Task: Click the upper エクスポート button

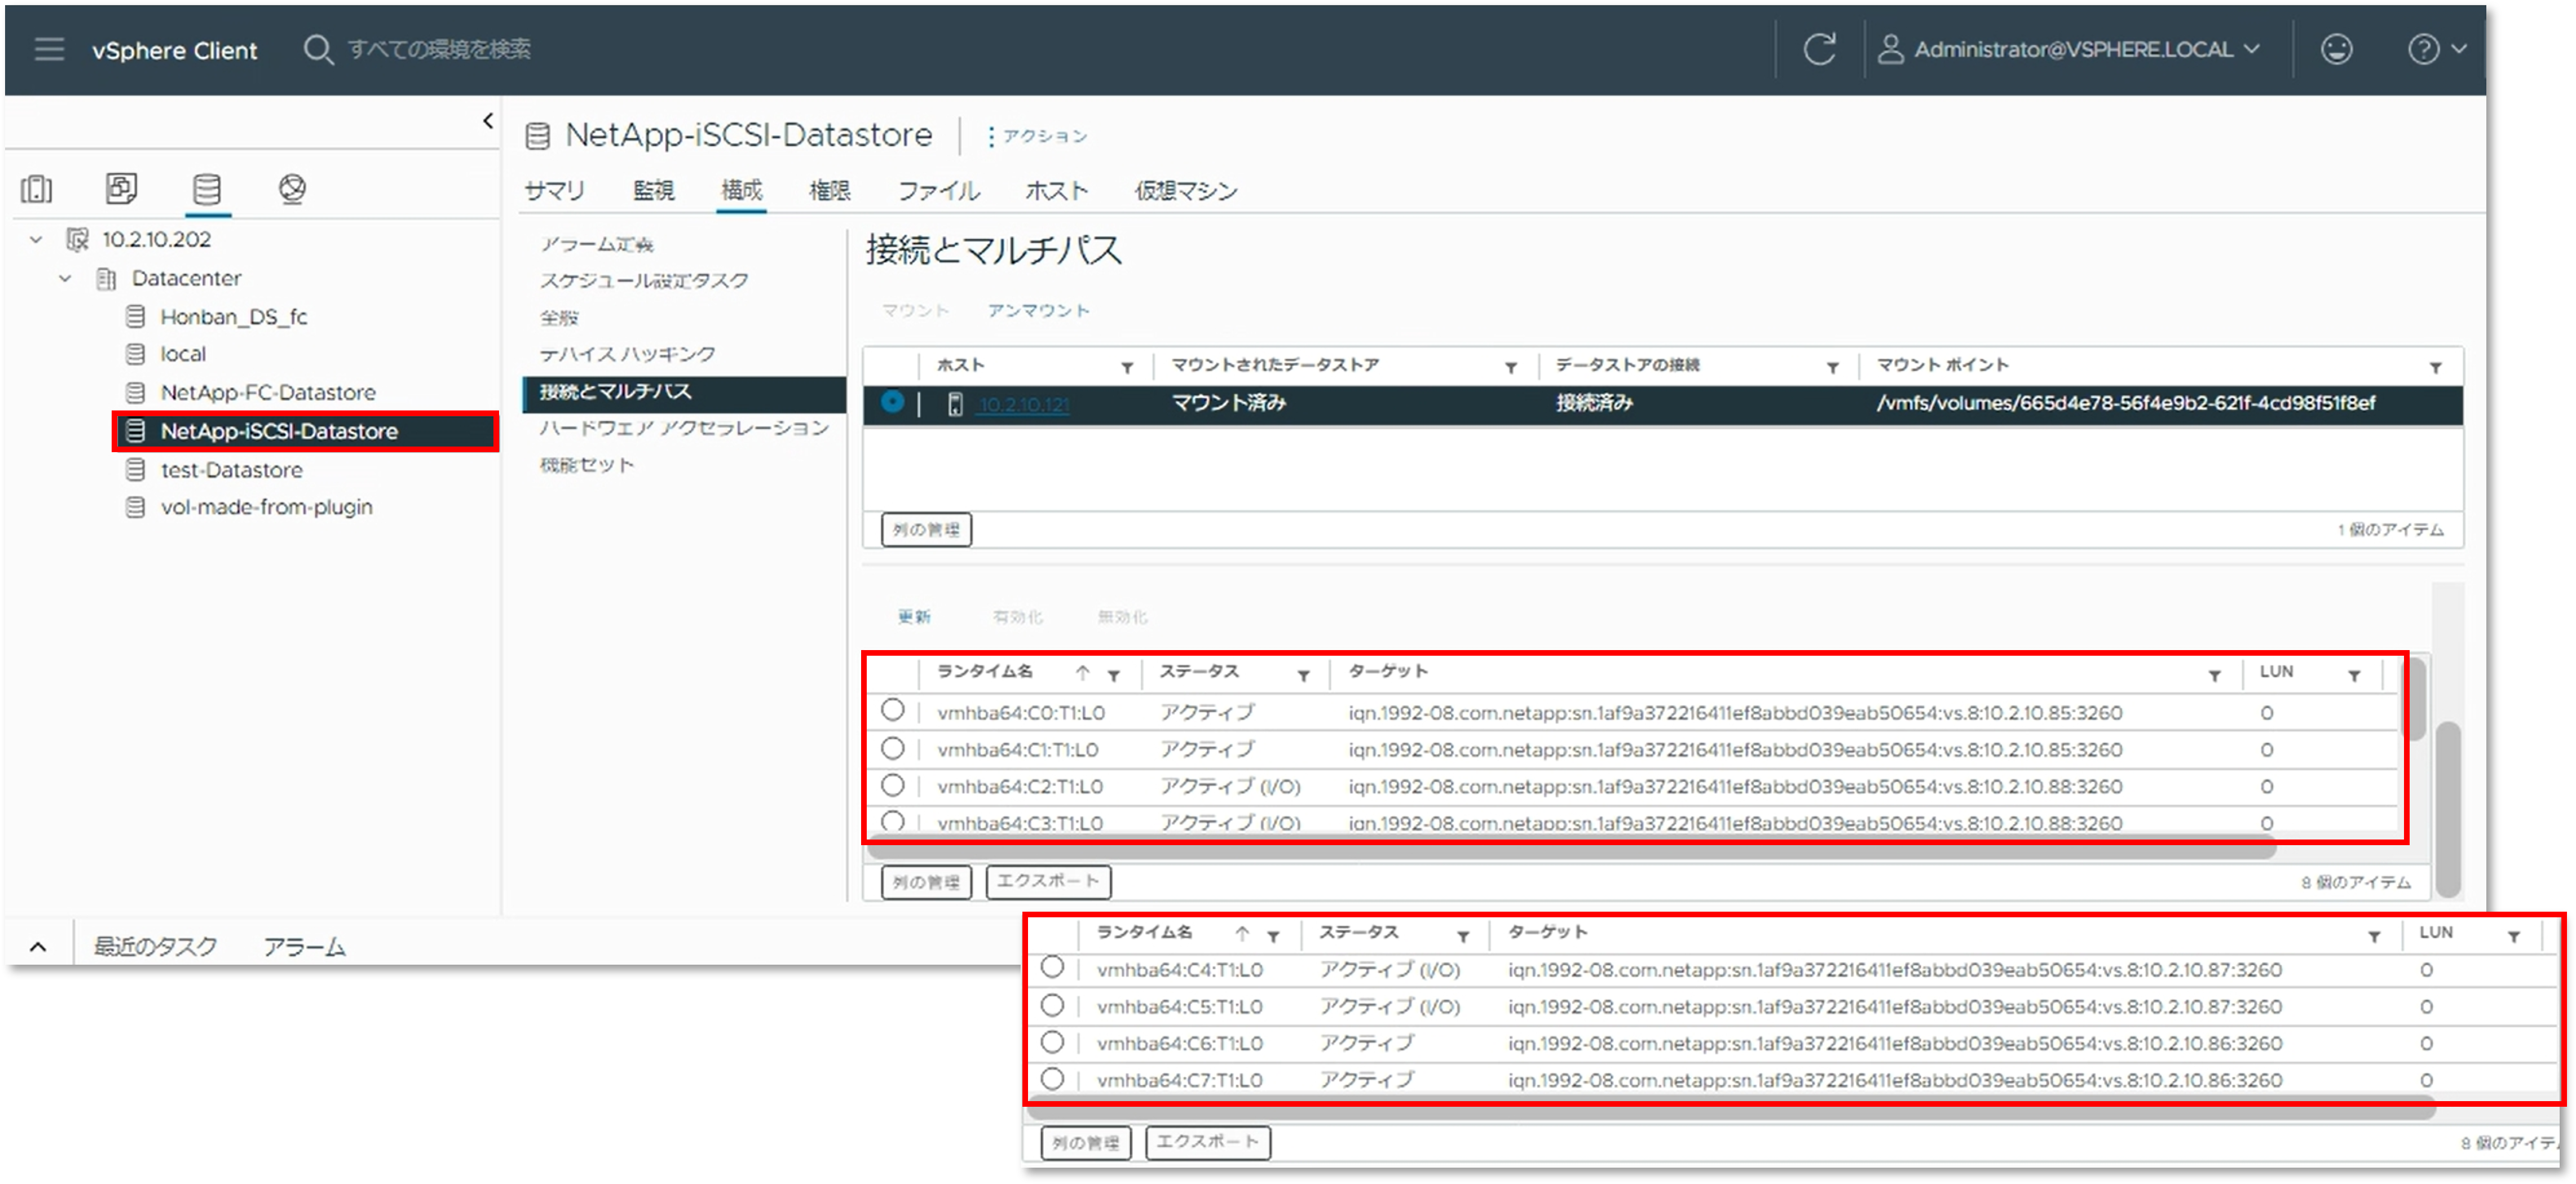Action: pyautogui.click(x=1048, y=881)
